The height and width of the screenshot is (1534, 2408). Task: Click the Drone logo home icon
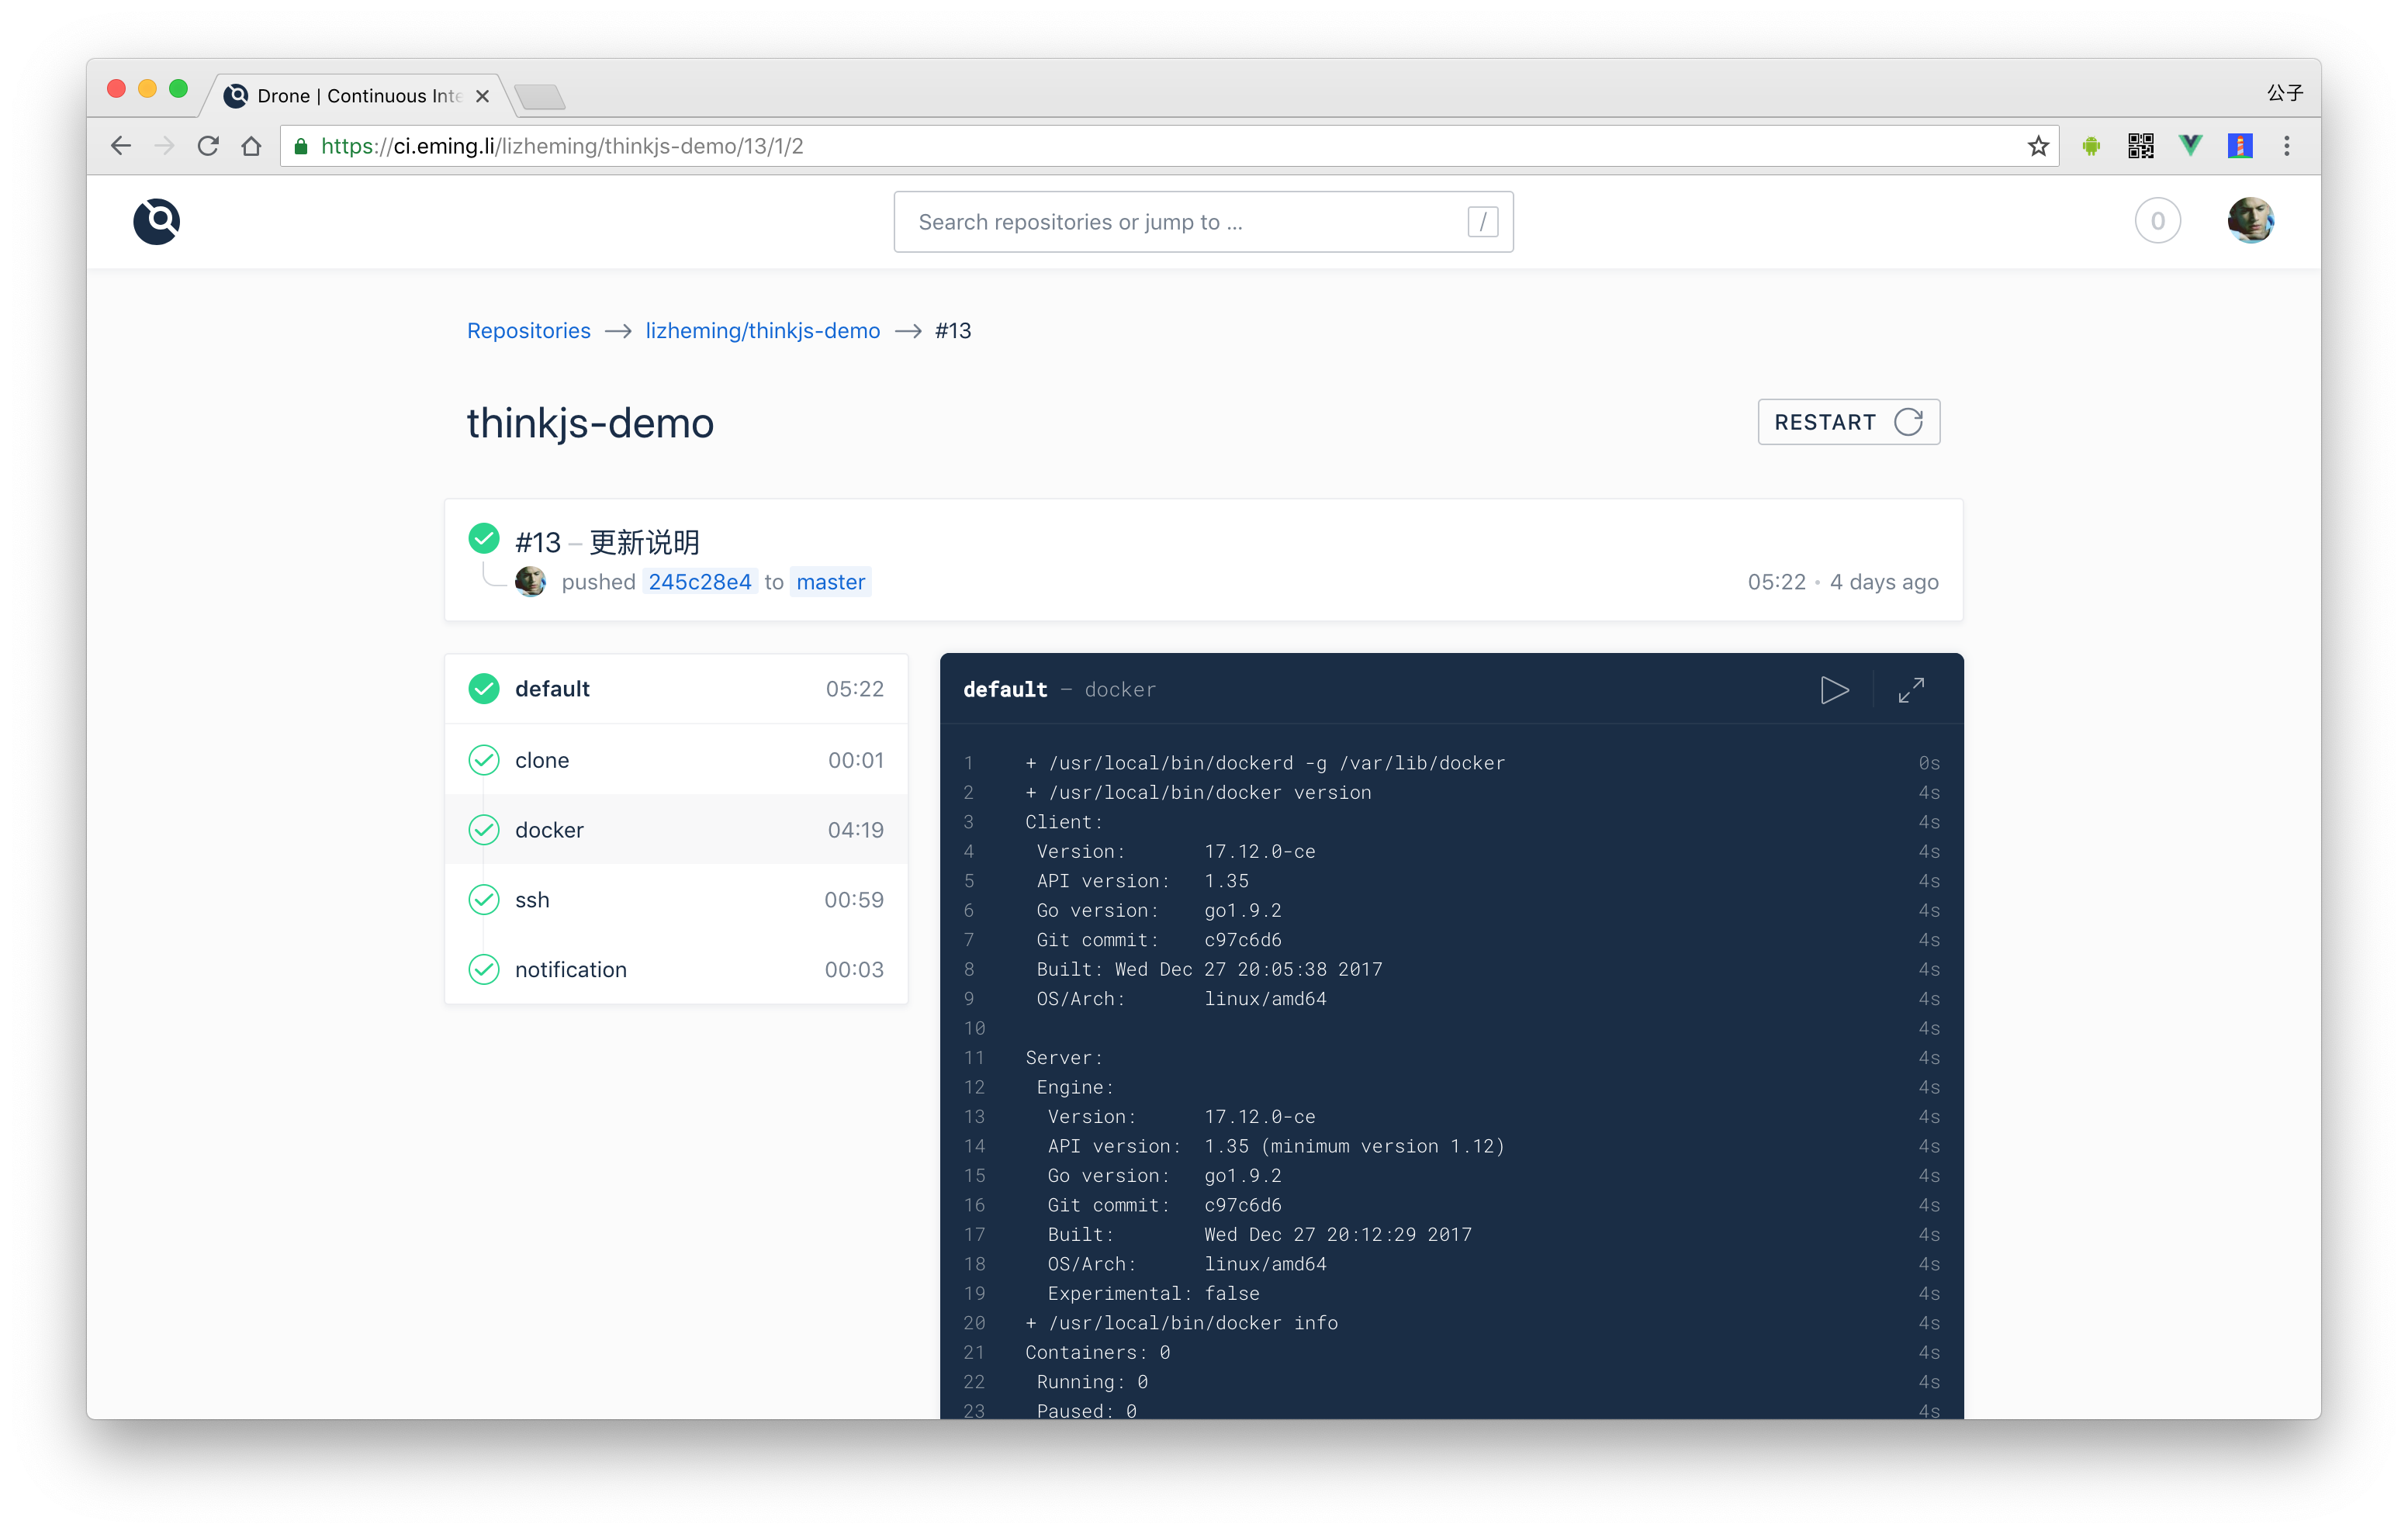pos(156,221)
